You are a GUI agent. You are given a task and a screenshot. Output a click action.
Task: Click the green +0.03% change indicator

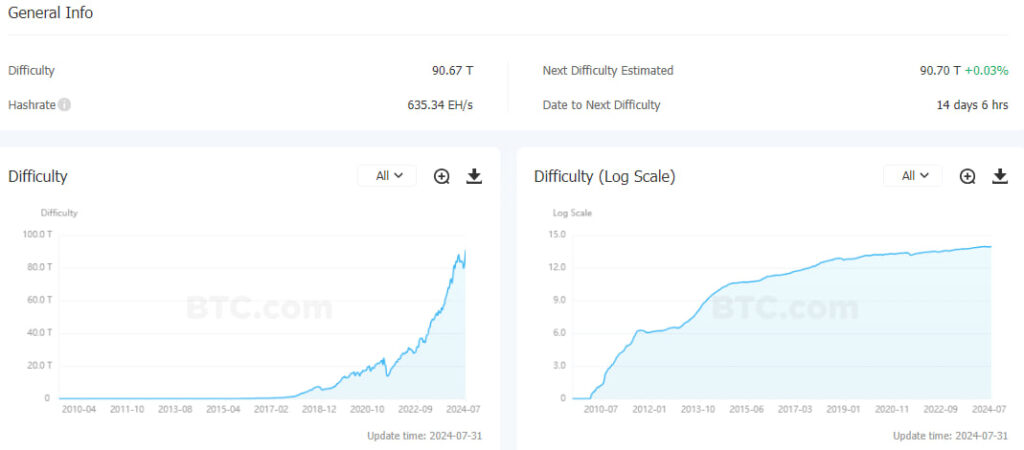click(986, 71)
